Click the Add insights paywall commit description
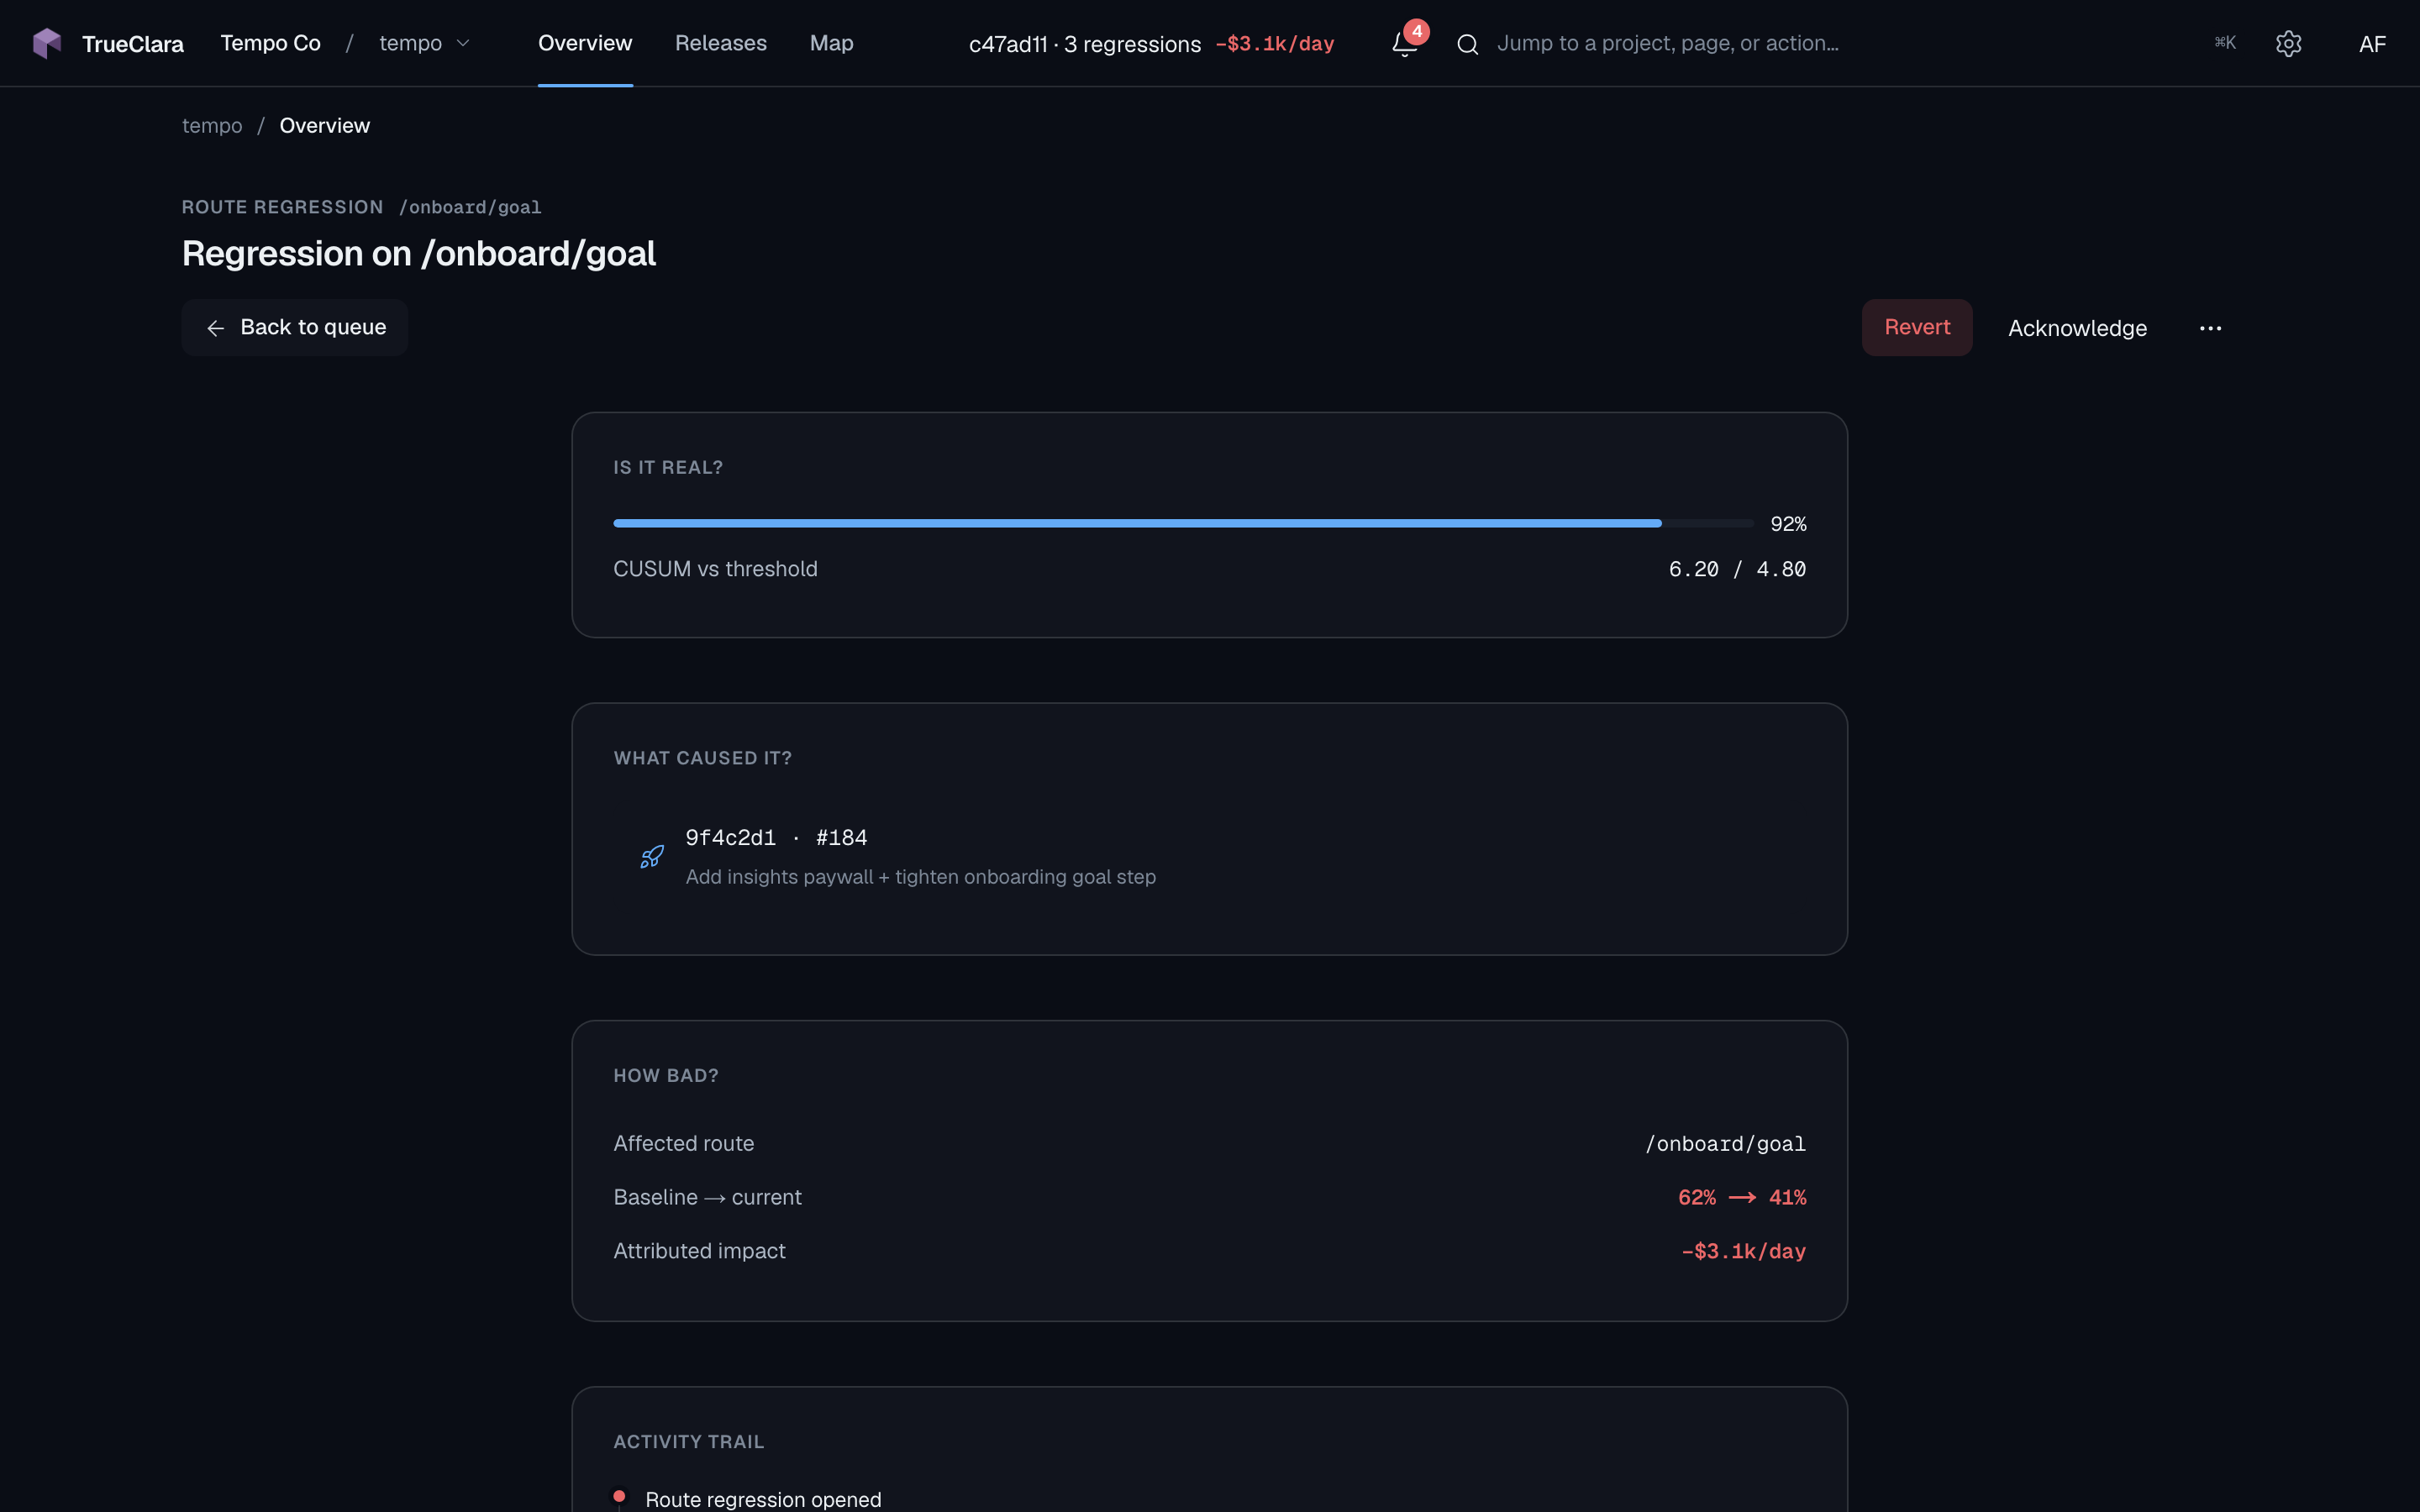This screenshot has height=1512, width=2420. [x=921, y=877]
